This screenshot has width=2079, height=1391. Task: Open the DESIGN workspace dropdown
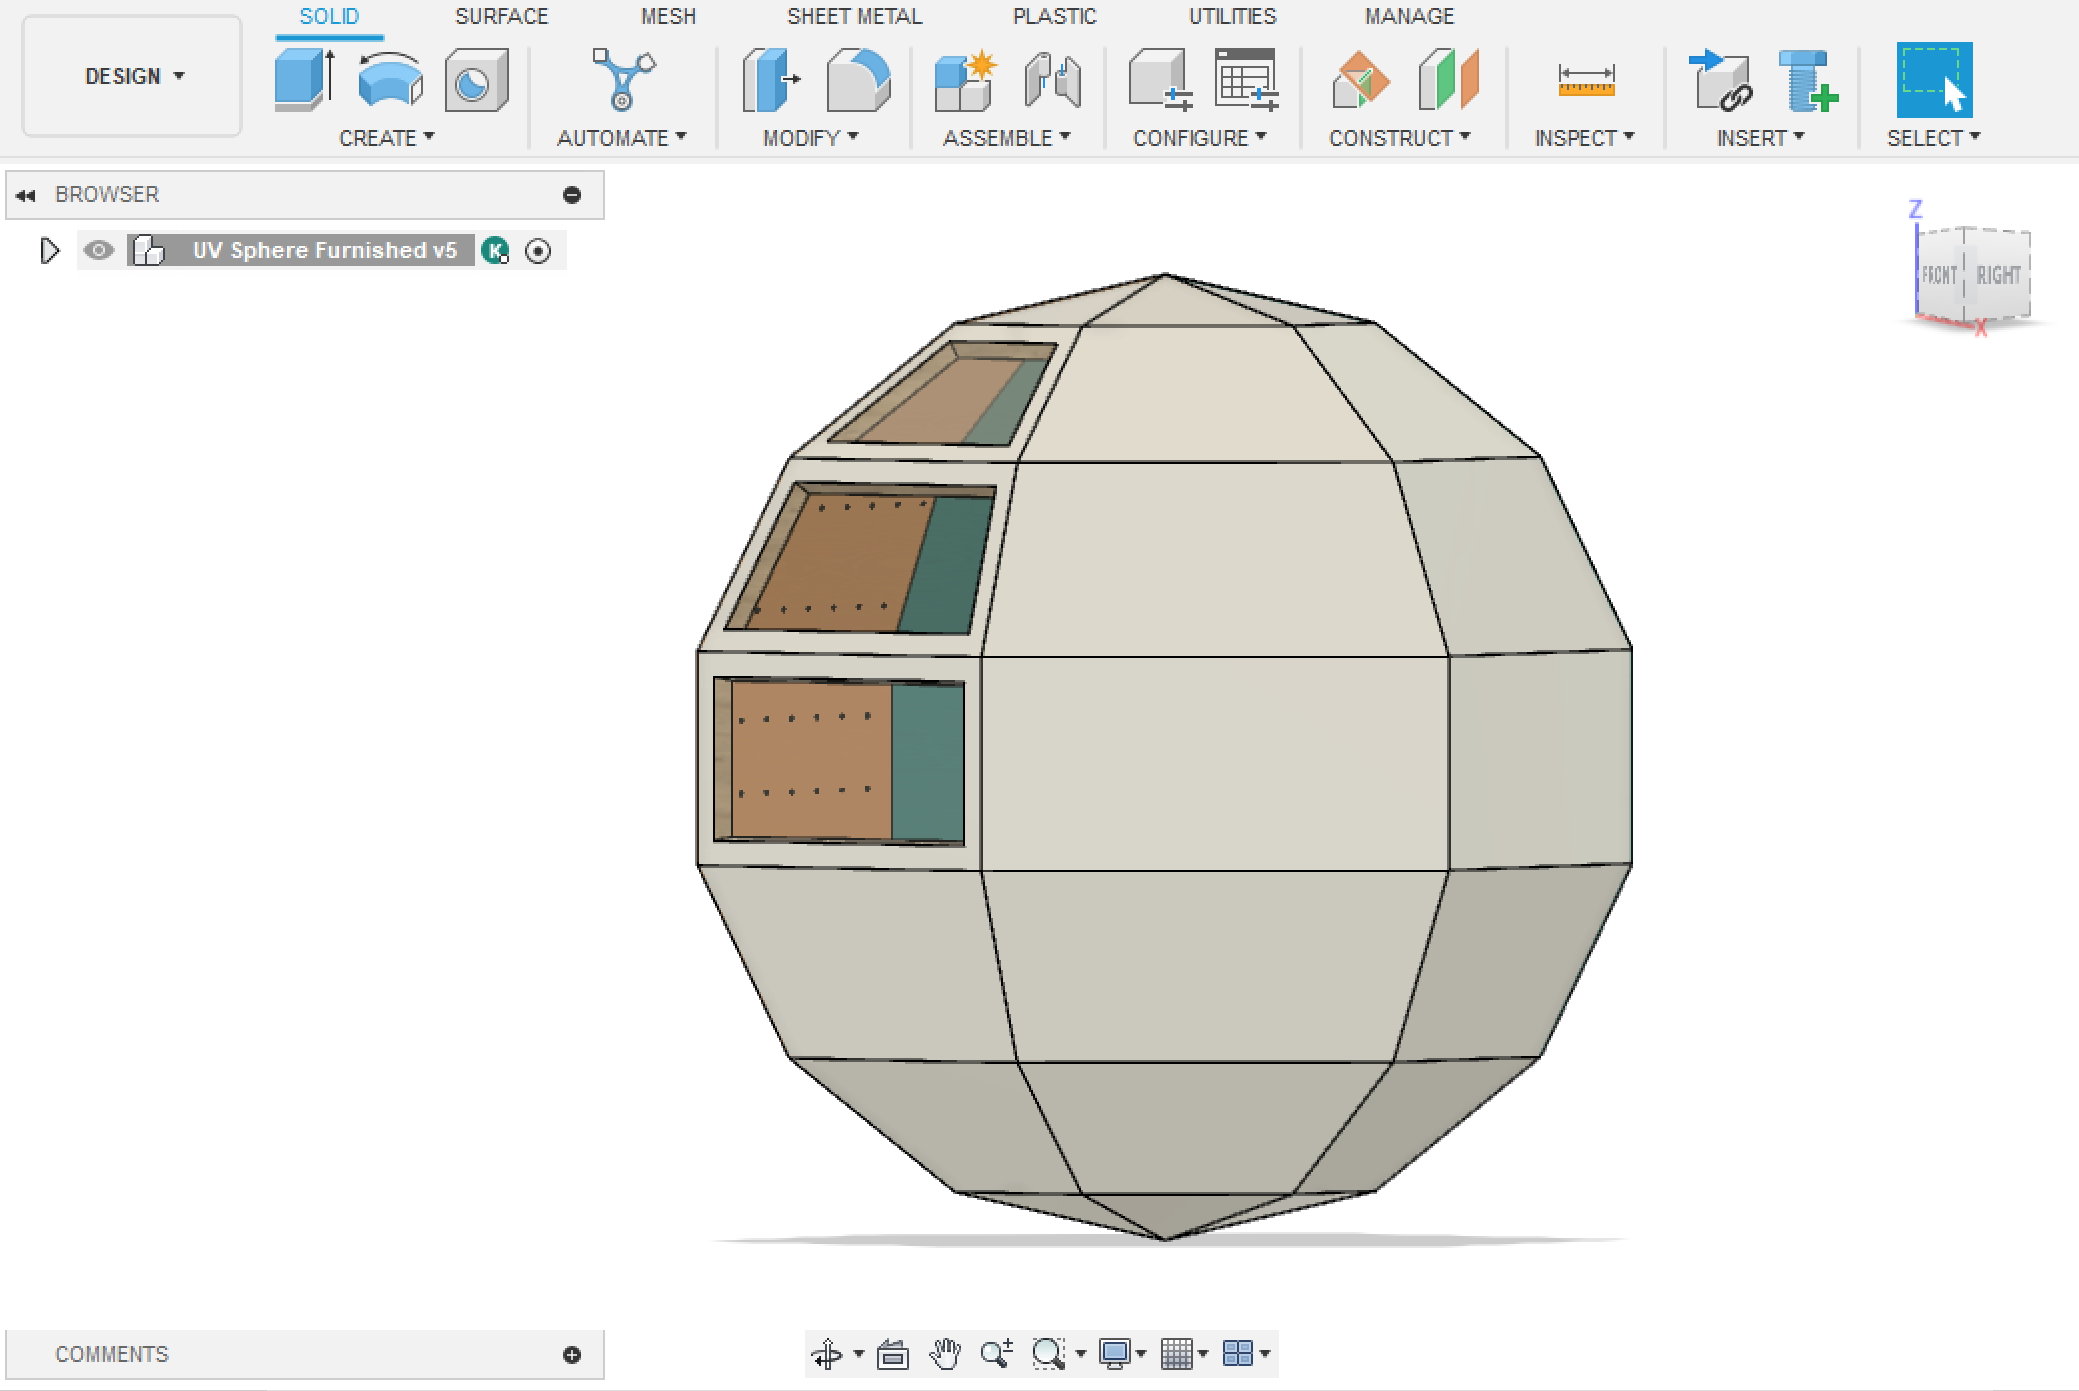coord(133,76)
